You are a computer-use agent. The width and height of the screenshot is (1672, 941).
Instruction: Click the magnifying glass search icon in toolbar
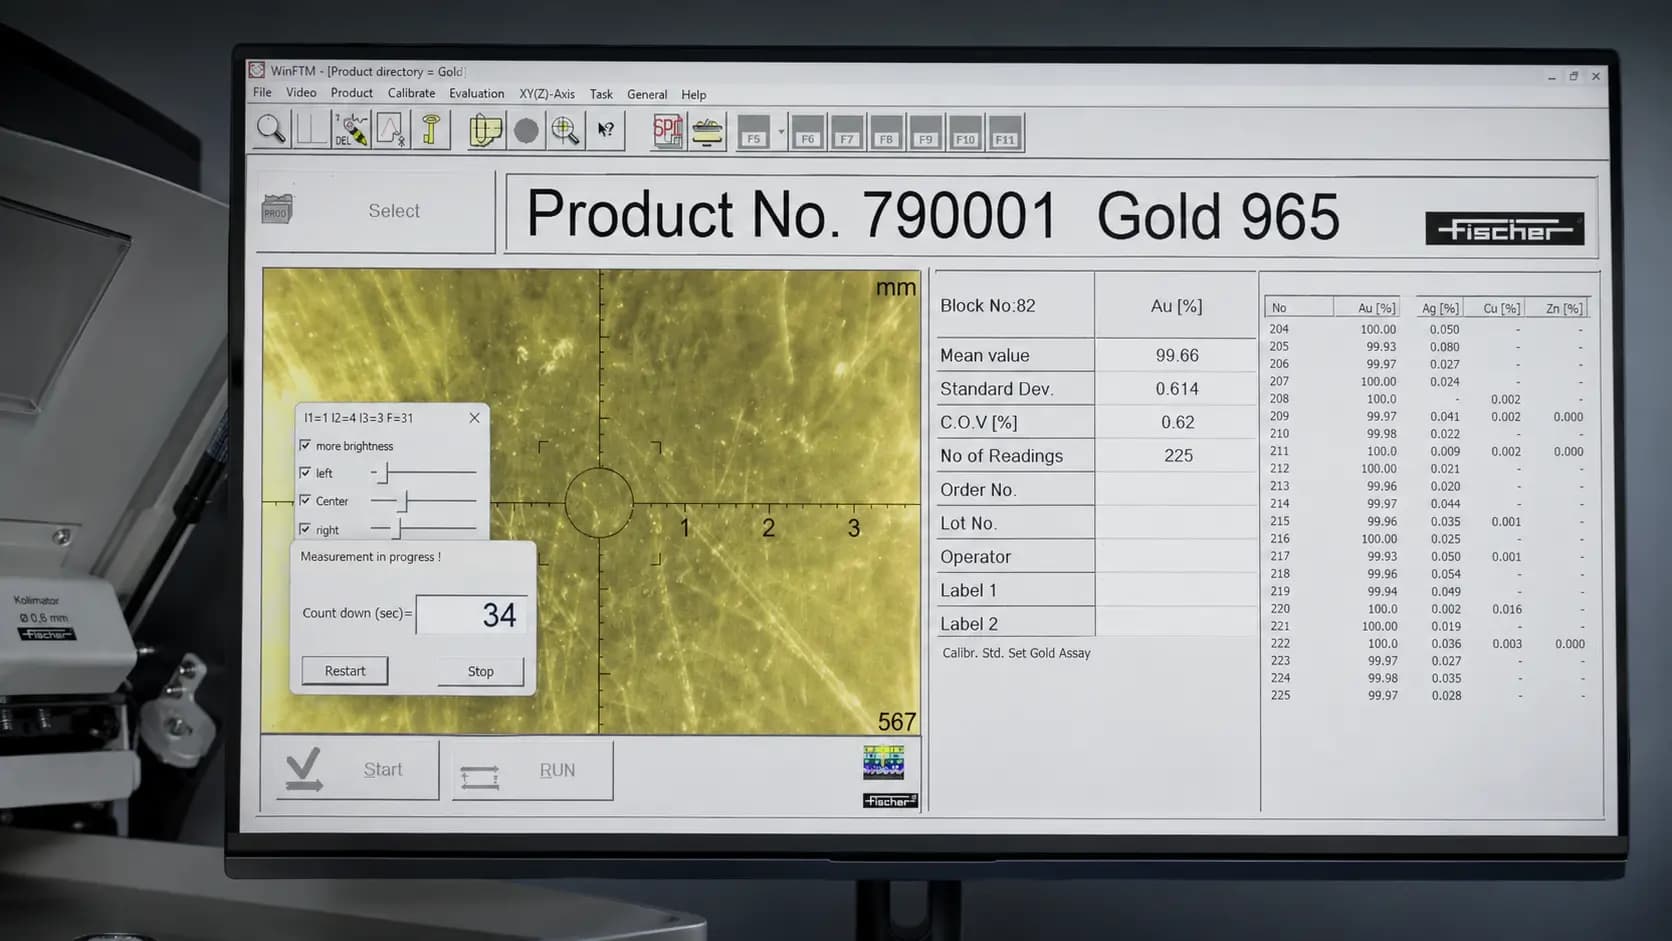(x=271, y=130)
